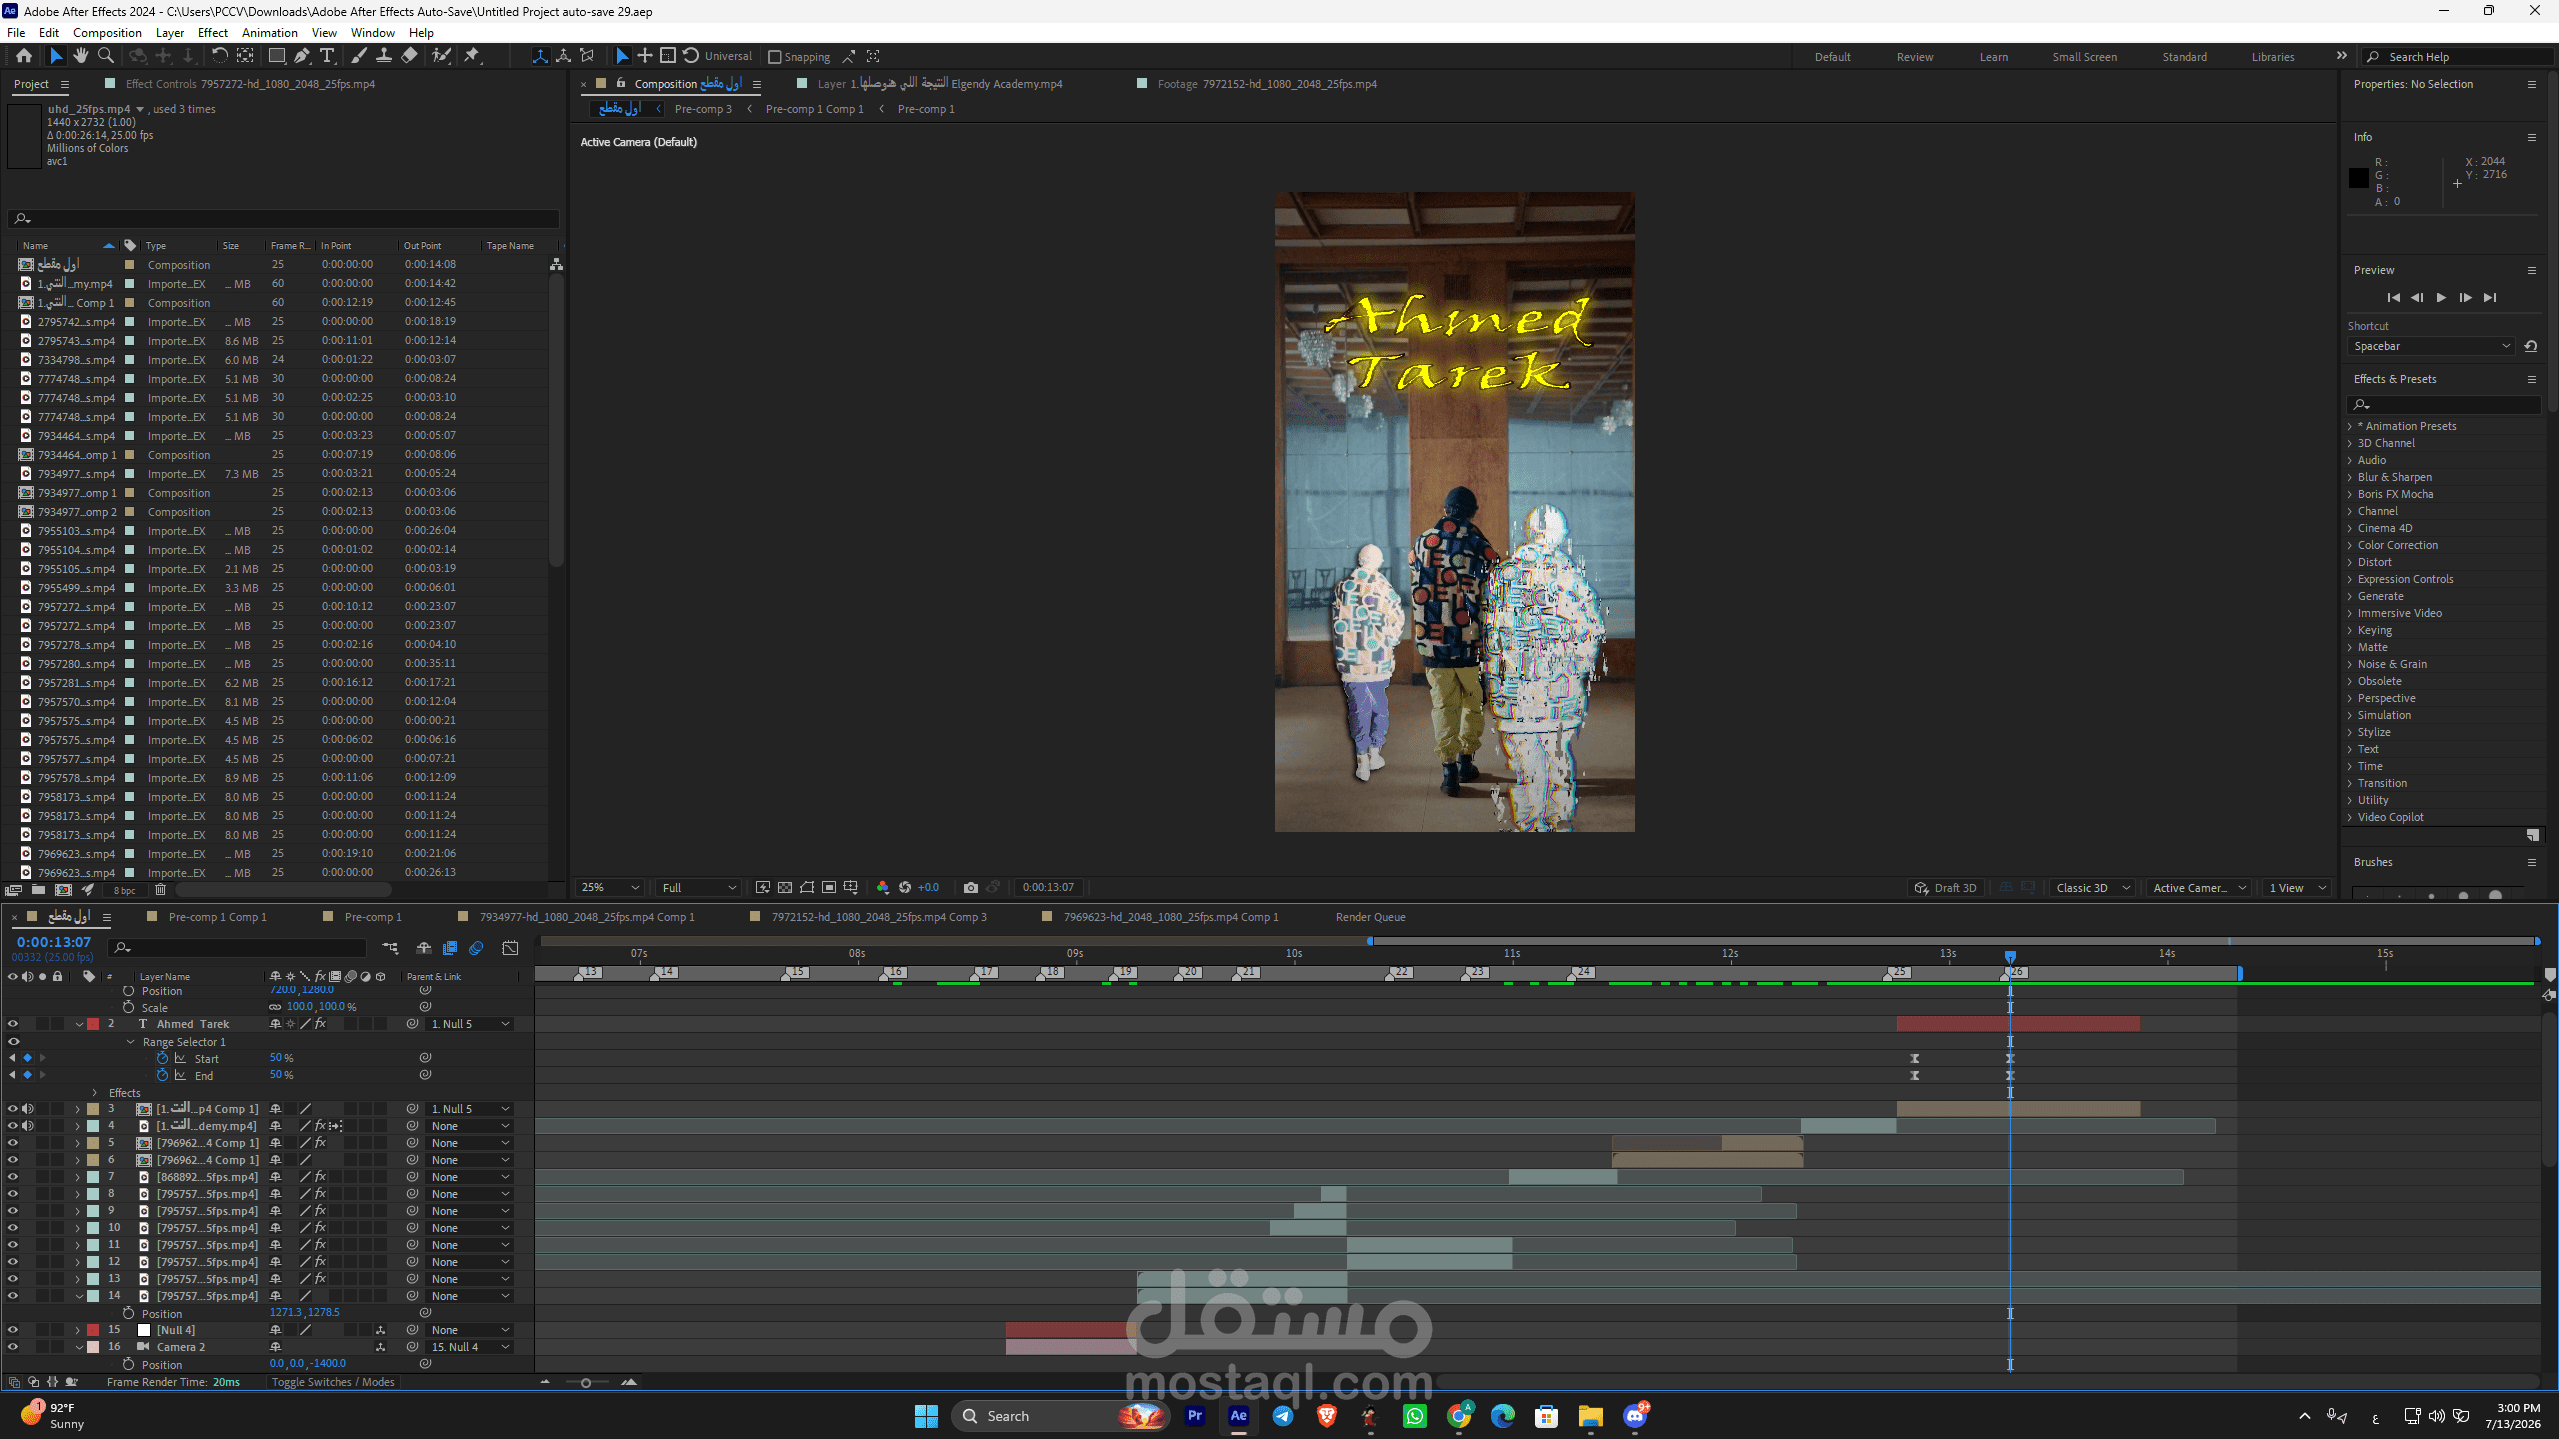Switch to the Render Queue tab
2559x1439 pixels.
1370,917
